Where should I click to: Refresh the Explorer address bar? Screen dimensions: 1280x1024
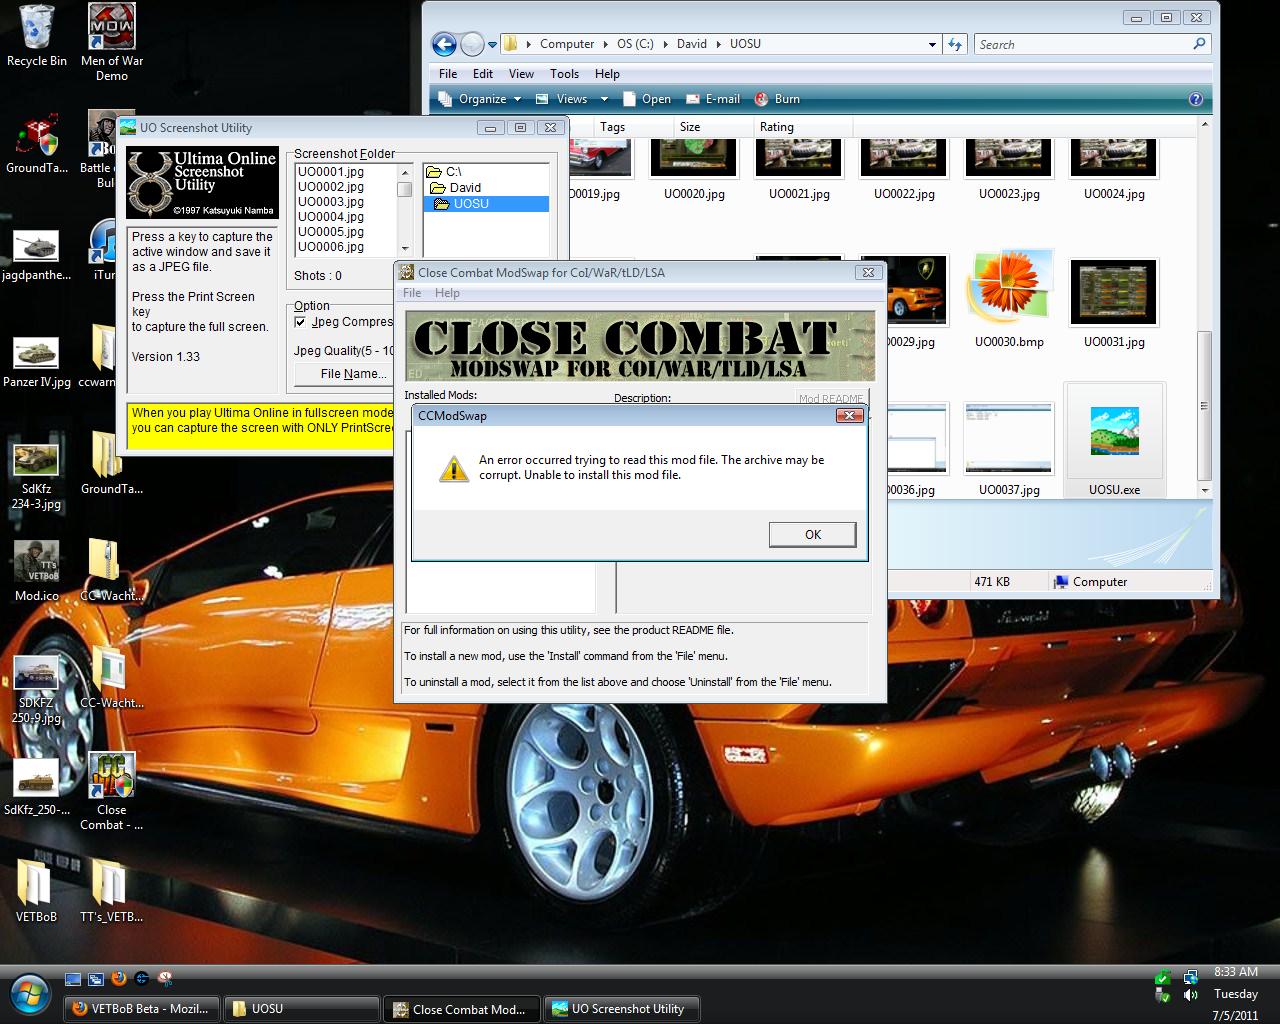pyautogui.click(x=955, y=44)
